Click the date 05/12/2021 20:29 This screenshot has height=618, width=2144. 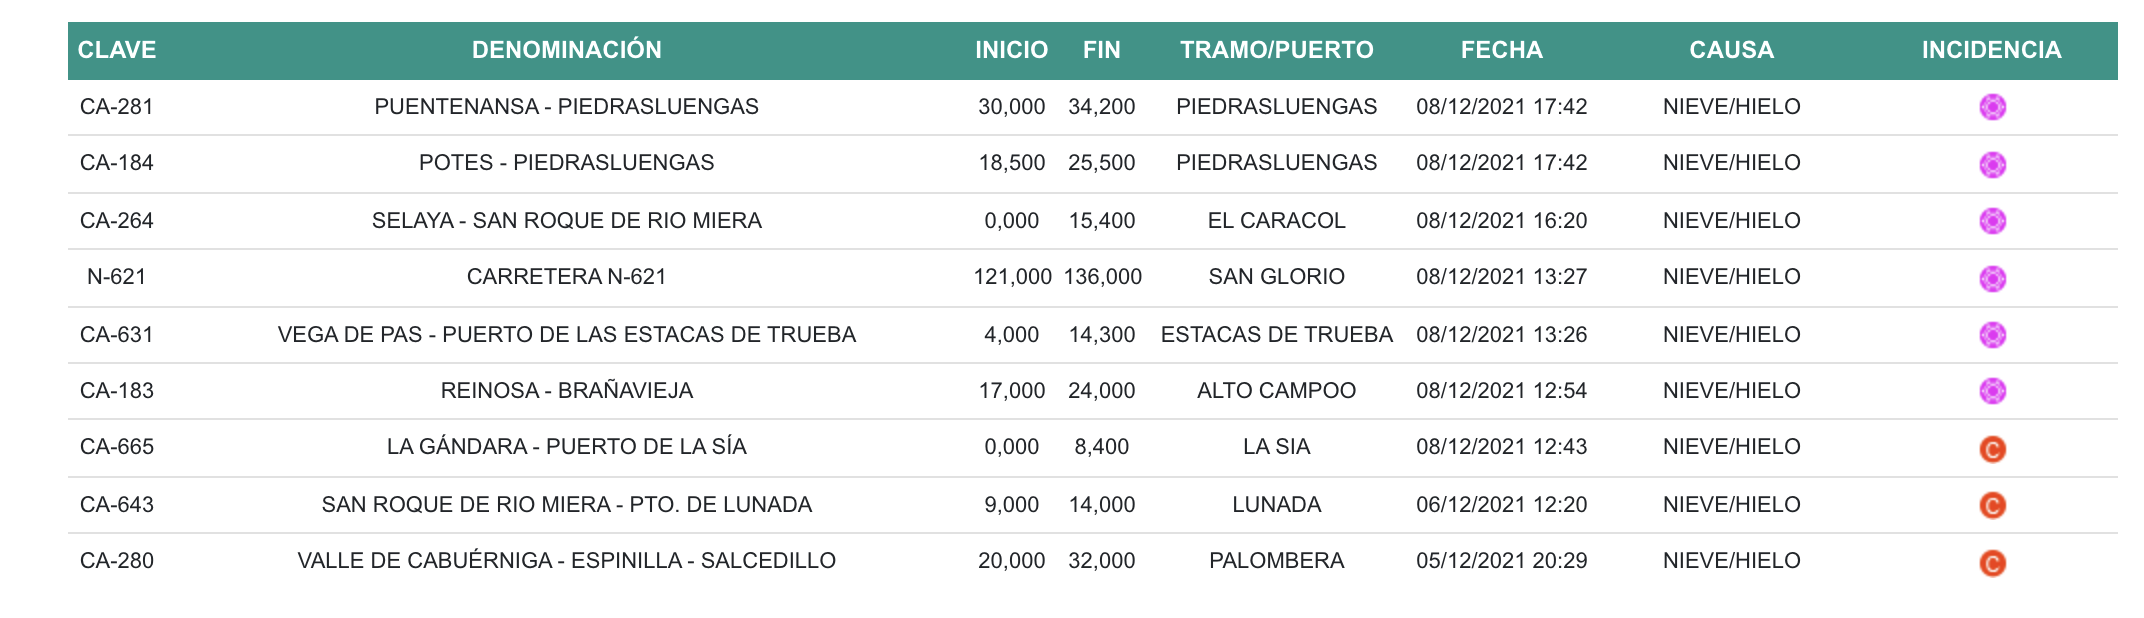coord(1501,561)
